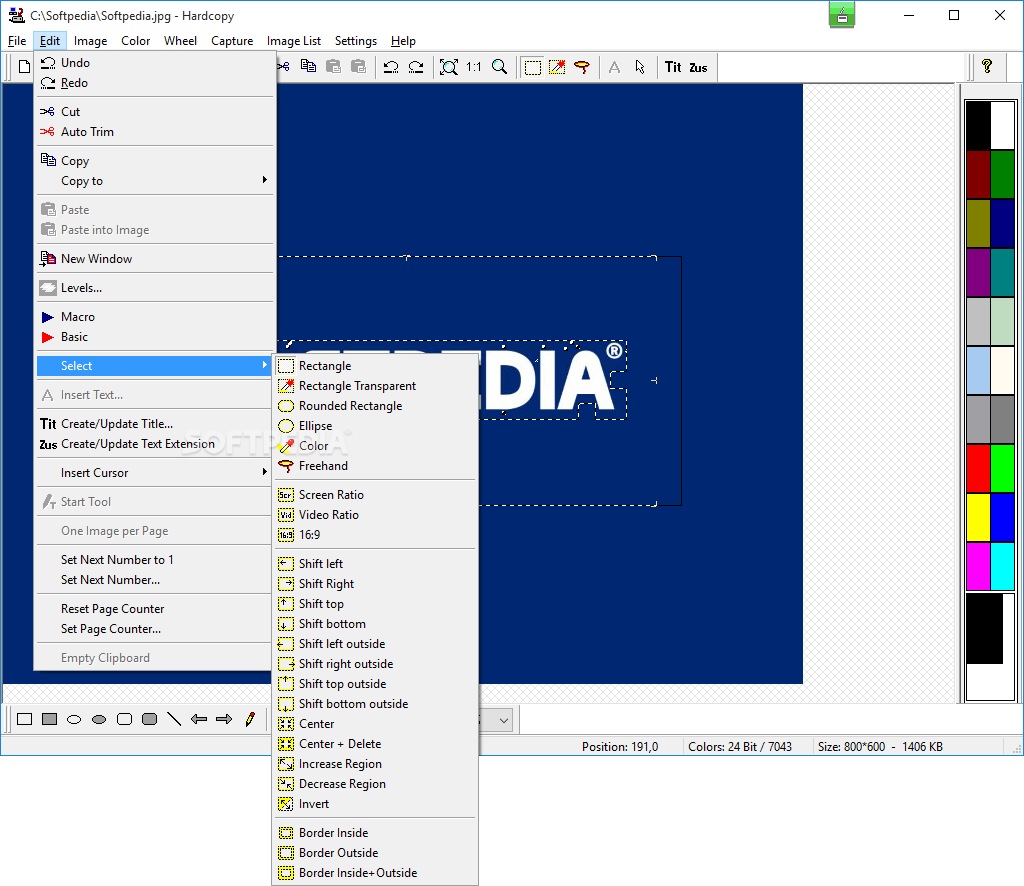1024x886 pixels.
Task: Select the line drawing tool
Action: [x=174, y=719]
